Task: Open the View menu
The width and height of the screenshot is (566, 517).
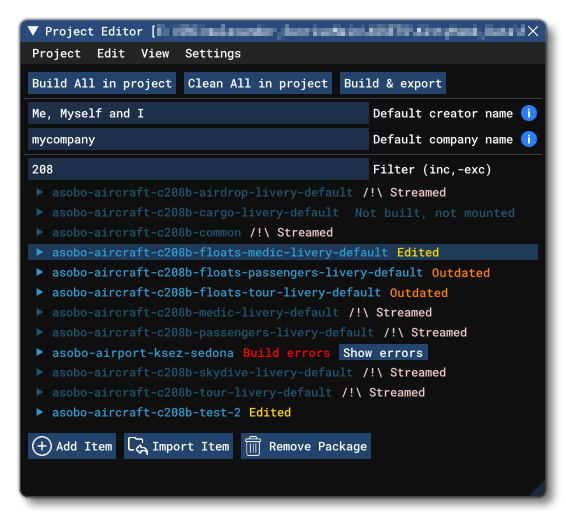Action: click(155, 53)
